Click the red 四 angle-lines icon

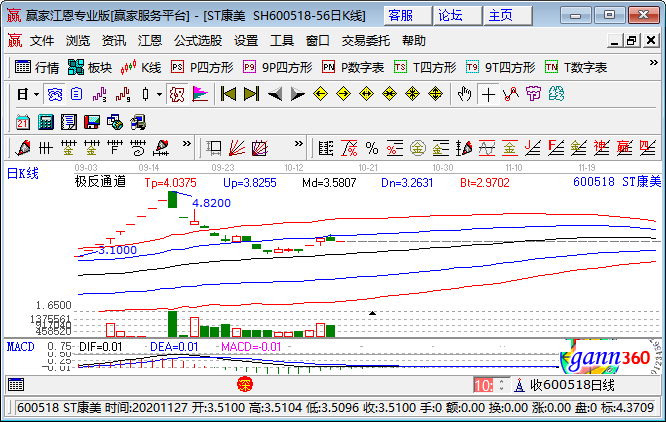pyautogui.click(x=647, y=148)
